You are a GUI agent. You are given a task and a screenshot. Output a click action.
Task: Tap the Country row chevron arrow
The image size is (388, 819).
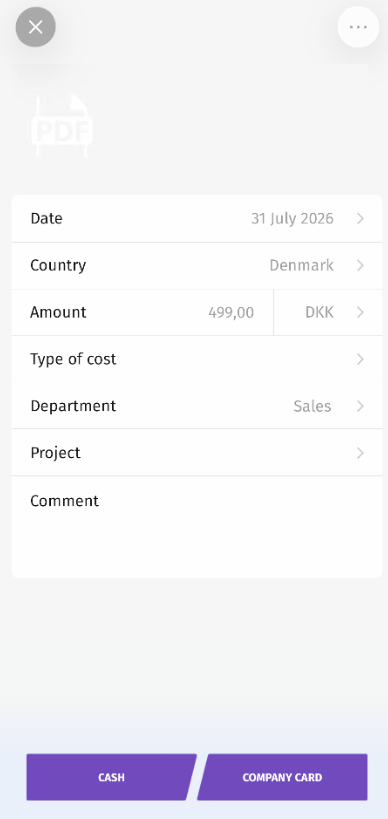[x=360, y=265]
